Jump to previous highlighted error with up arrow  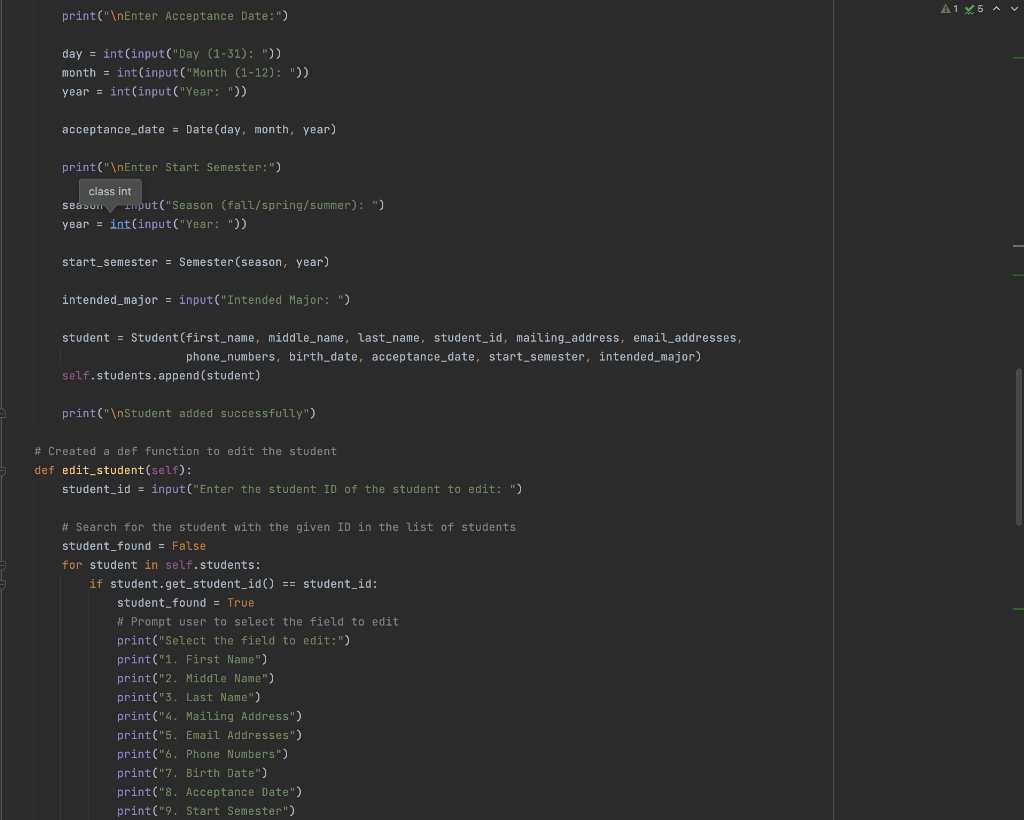997,8
